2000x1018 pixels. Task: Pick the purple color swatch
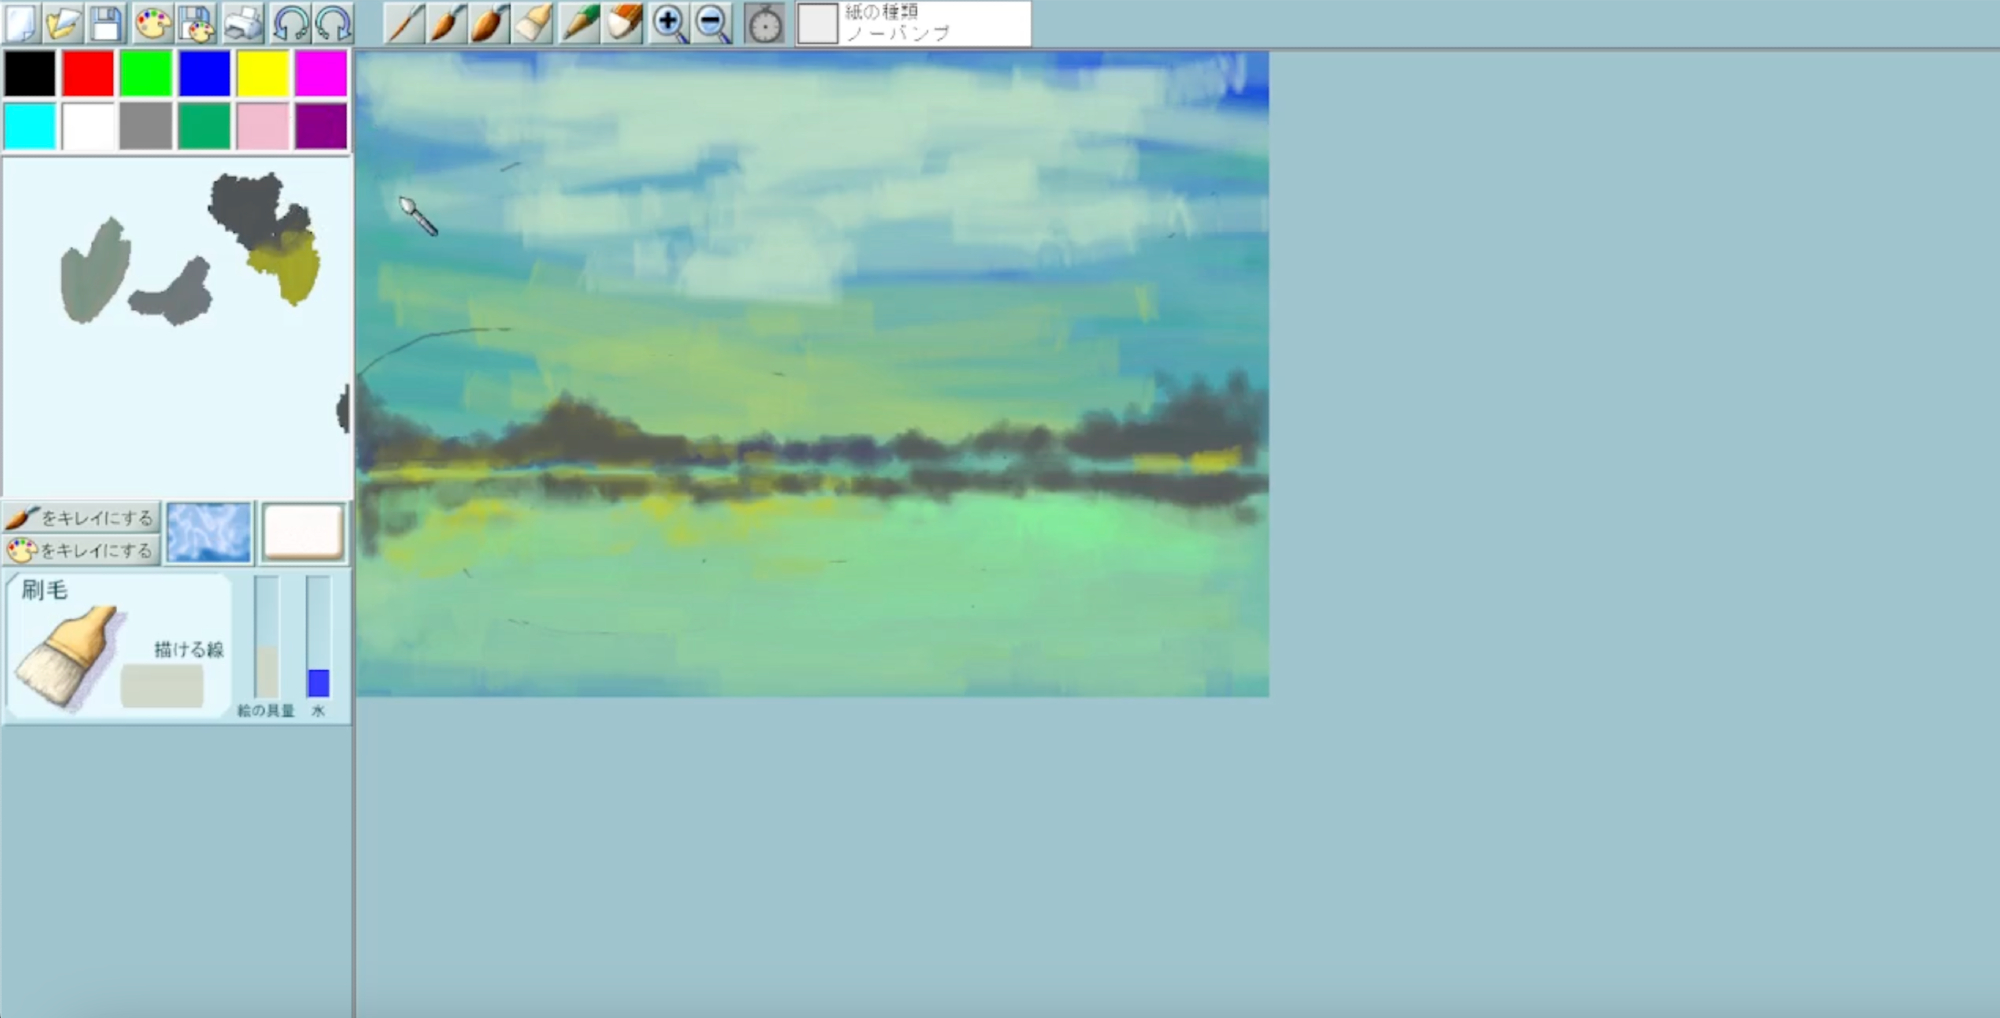click(x=321, y=127)
